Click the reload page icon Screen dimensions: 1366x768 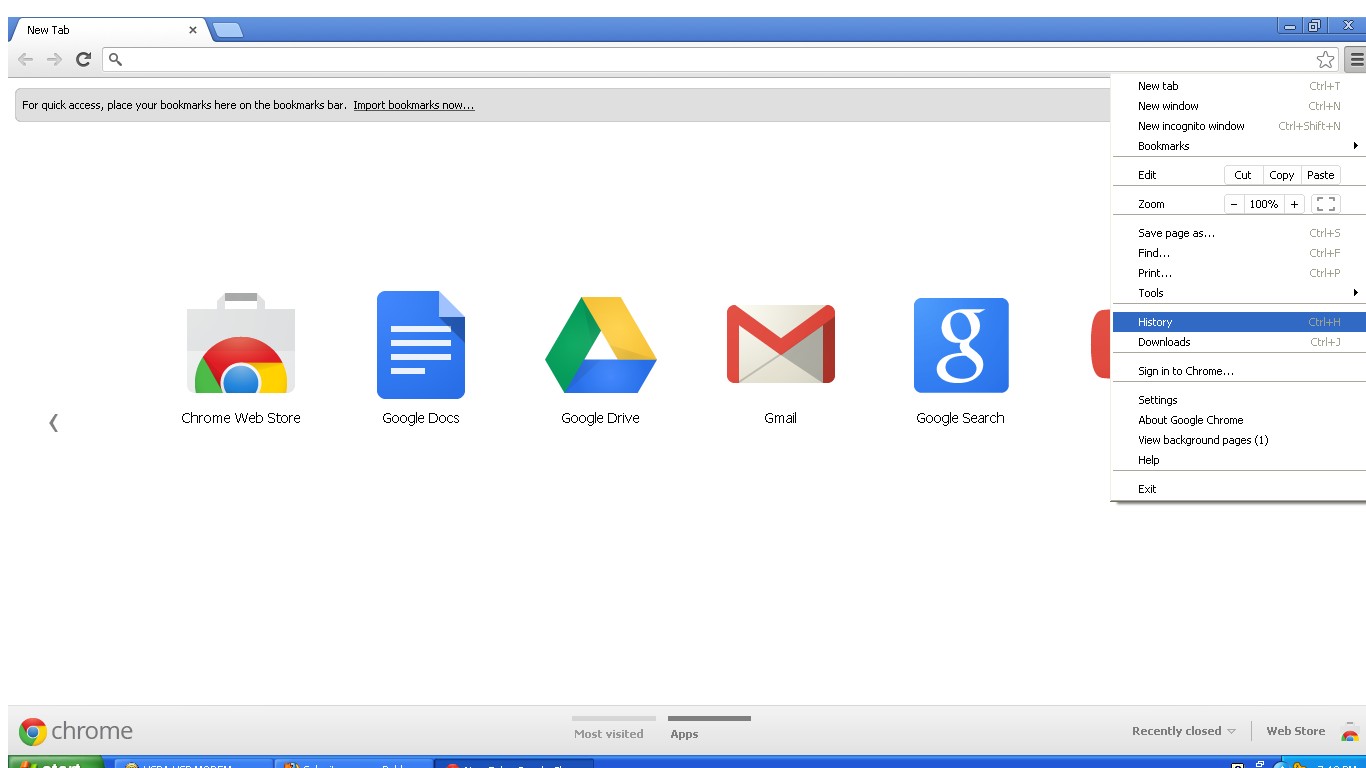pos(84,60)
